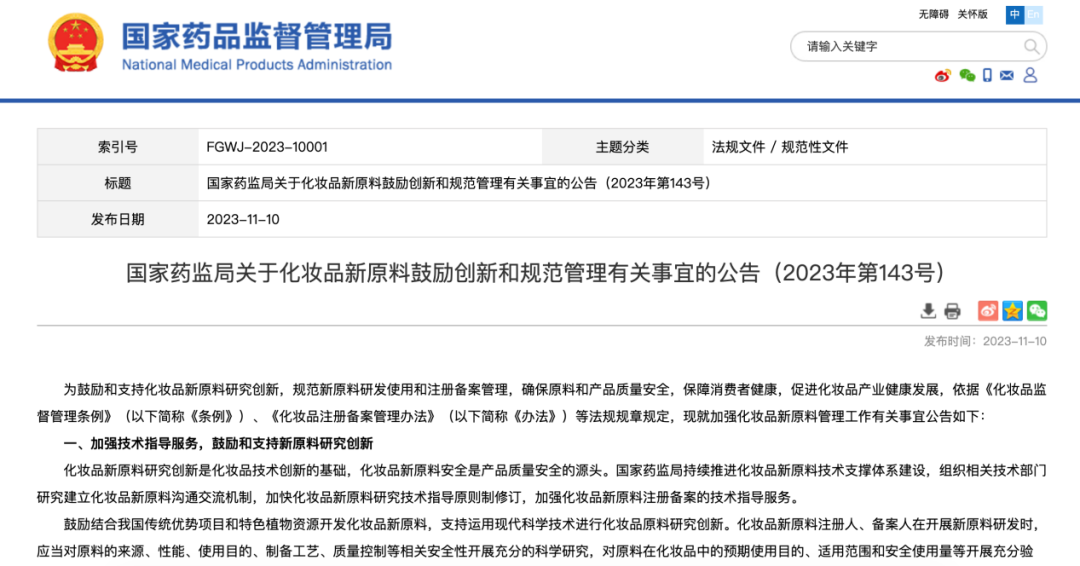Screen dimensions: 1080x566
Task: Click the 法规文件 / 规范性文件 category text
Action: (779, 147)
